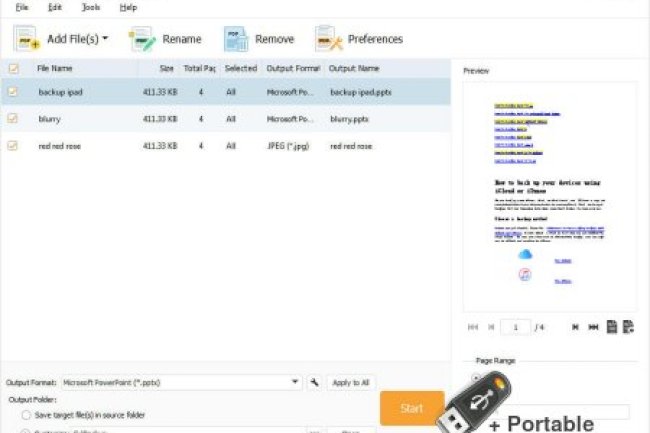The image size is (650, 433).
Task: Click the orange Start button
Action: click(x=412, y=408)
